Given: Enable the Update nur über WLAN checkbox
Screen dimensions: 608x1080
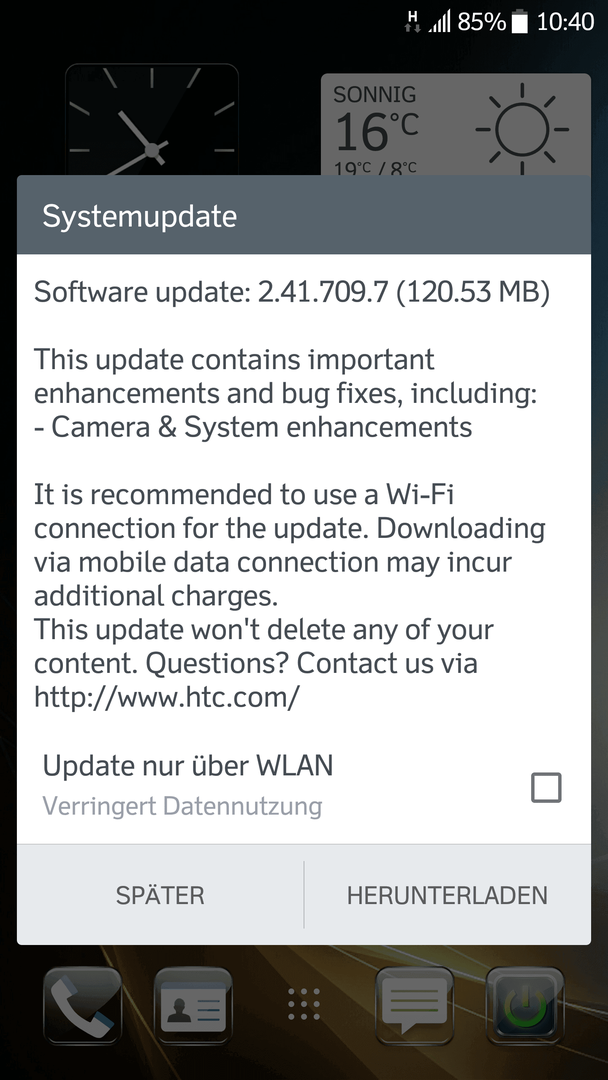Looking at the screenshot, I should pyautogui.click(x=546, y=787).
